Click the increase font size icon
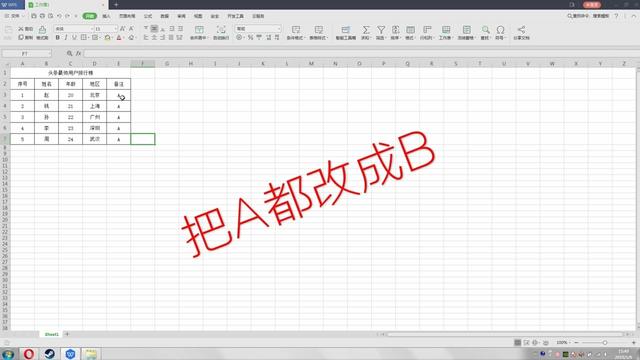 pyautogui.click(x=123, y=29)
